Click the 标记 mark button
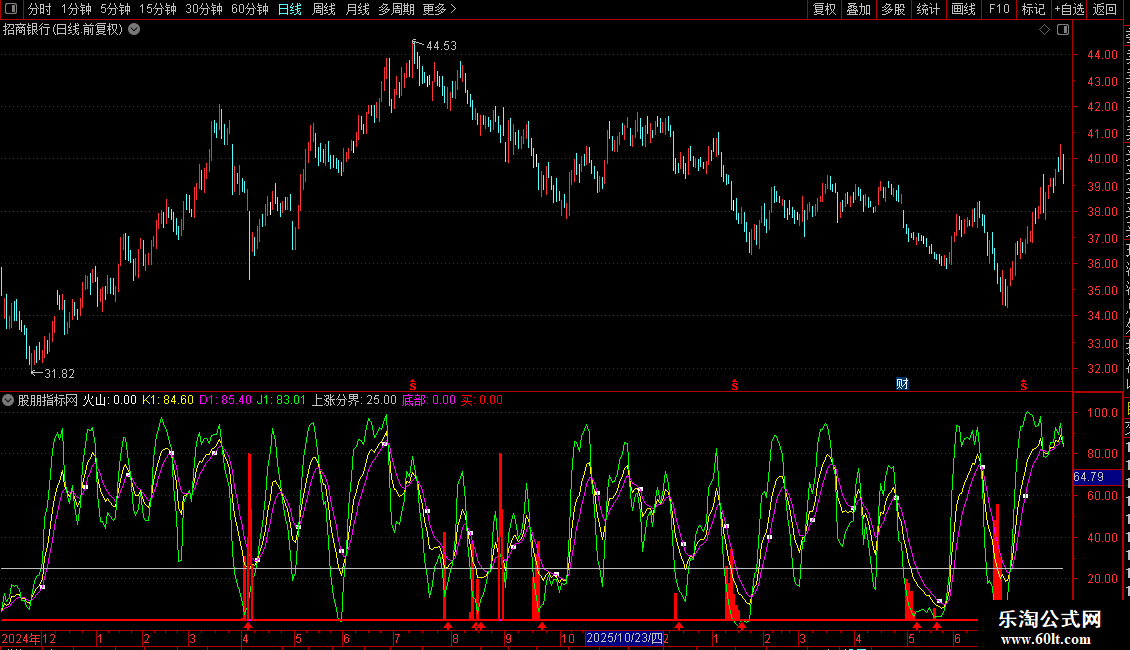 coord(1033,9)
